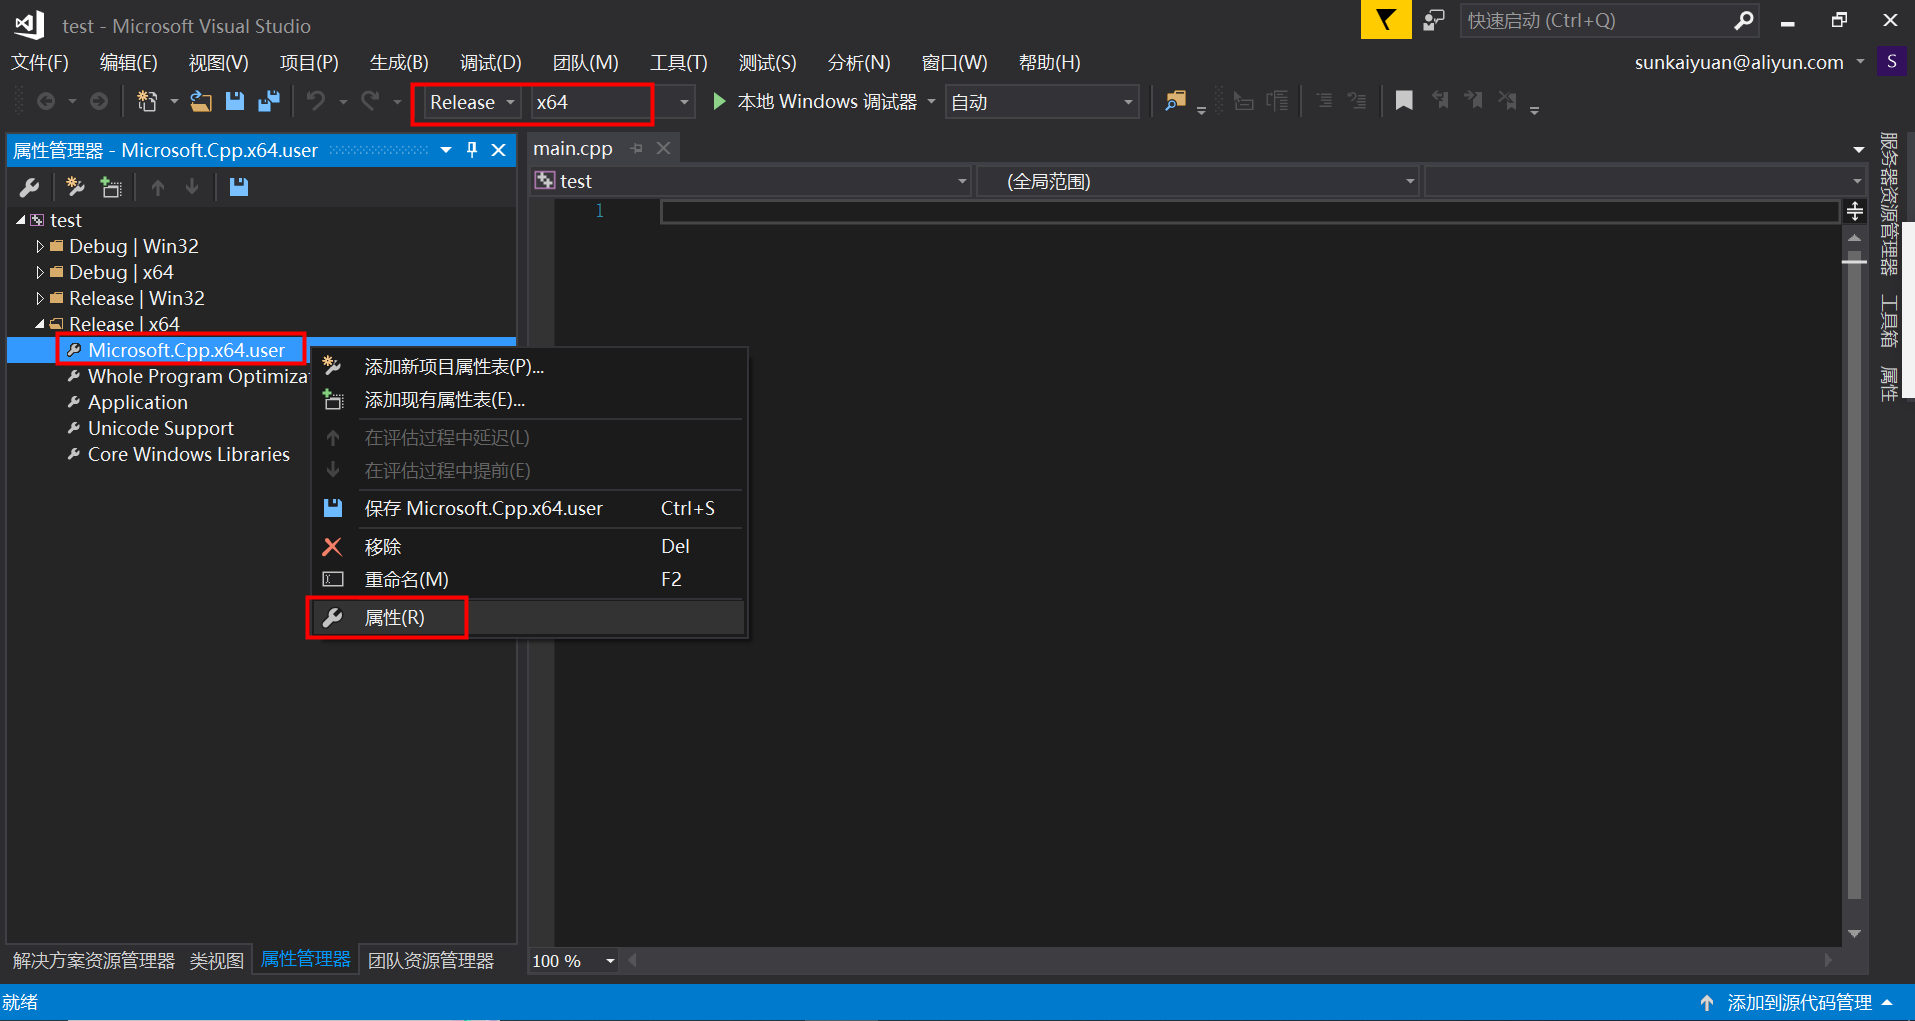Click the Open File folder icon
1915x1021 pixels.
(x=201, y=101)
